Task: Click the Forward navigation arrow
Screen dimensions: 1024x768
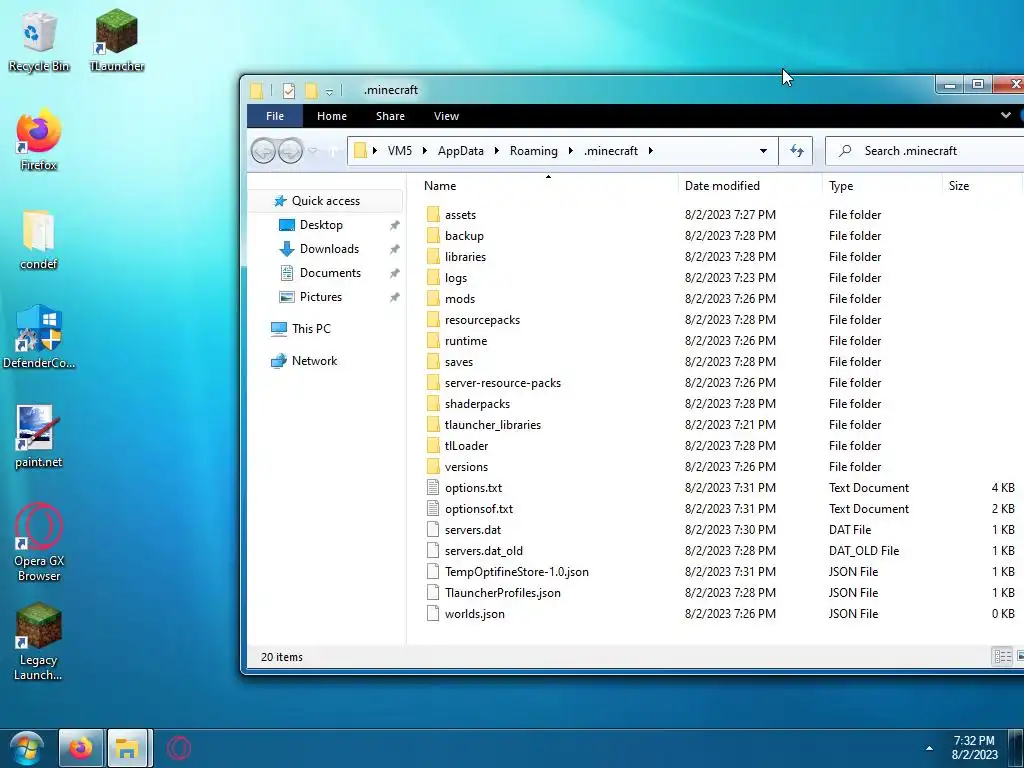Action: pos(291,151)
